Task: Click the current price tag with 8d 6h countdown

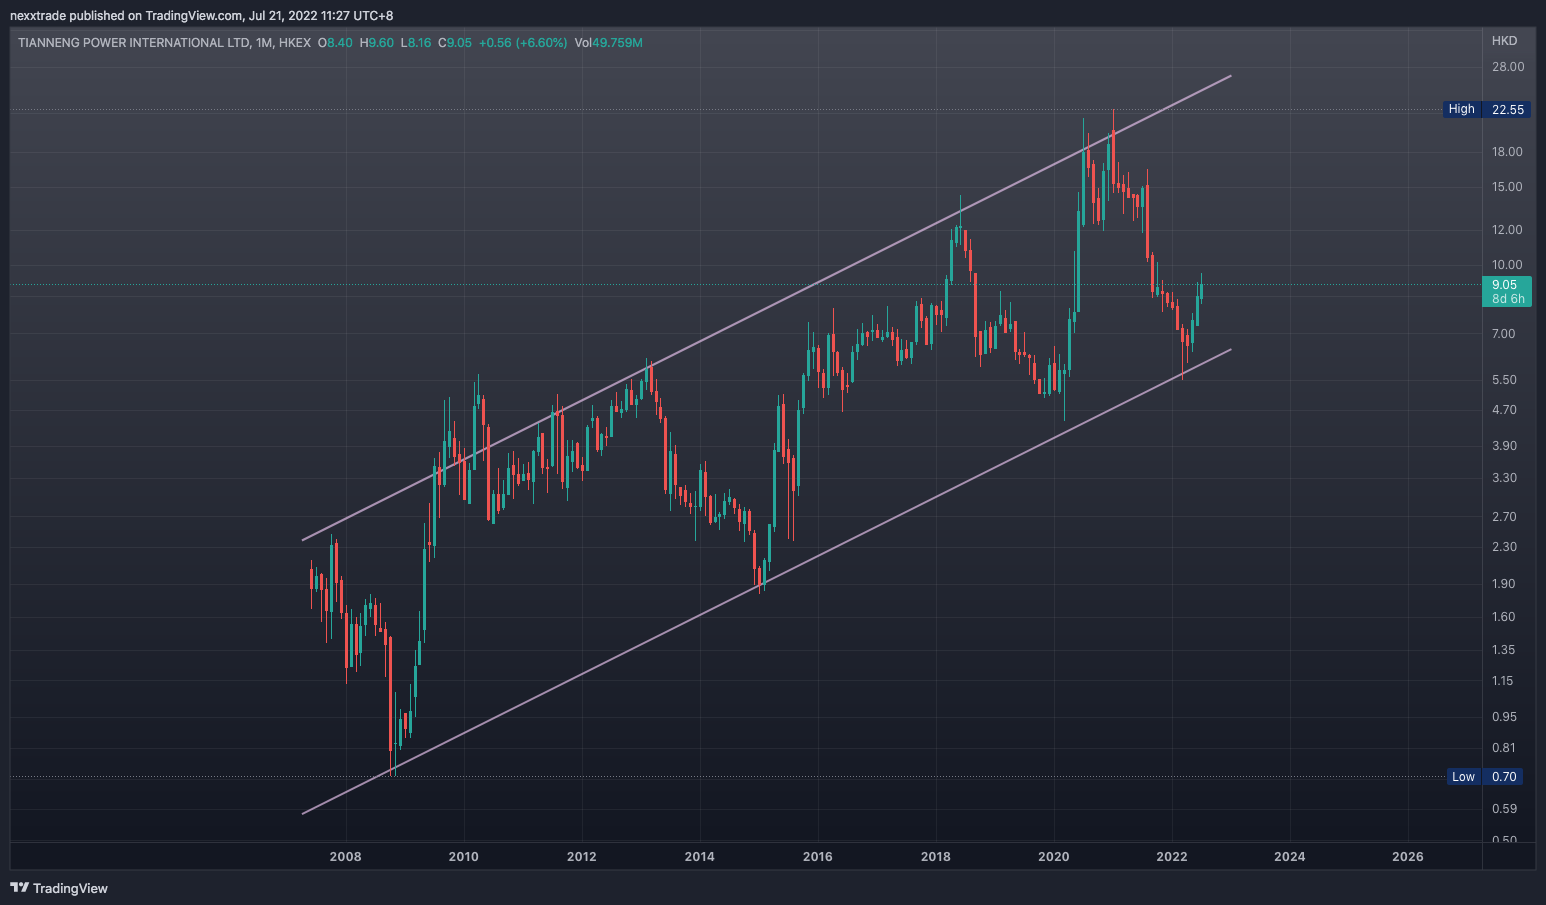Action: click(1506, 291)
